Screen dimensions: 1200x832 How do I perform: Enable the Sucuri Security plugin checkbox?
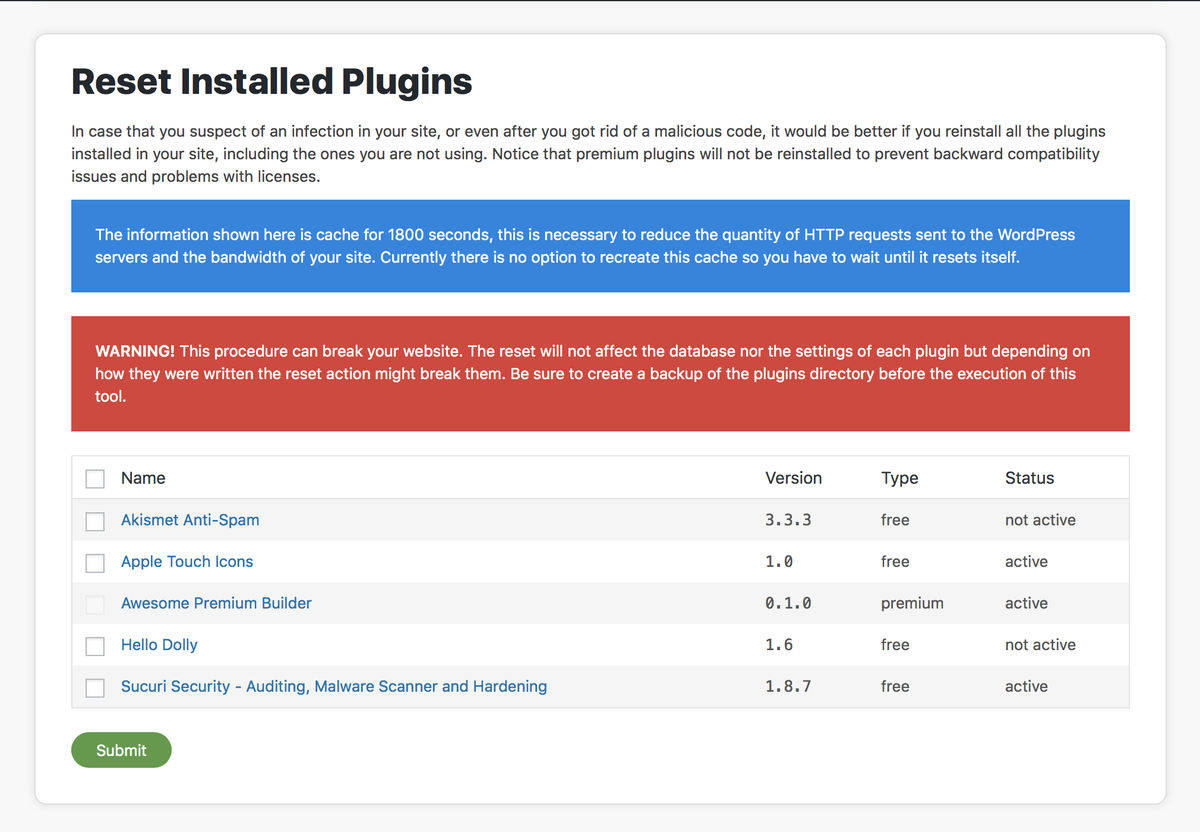95,688
